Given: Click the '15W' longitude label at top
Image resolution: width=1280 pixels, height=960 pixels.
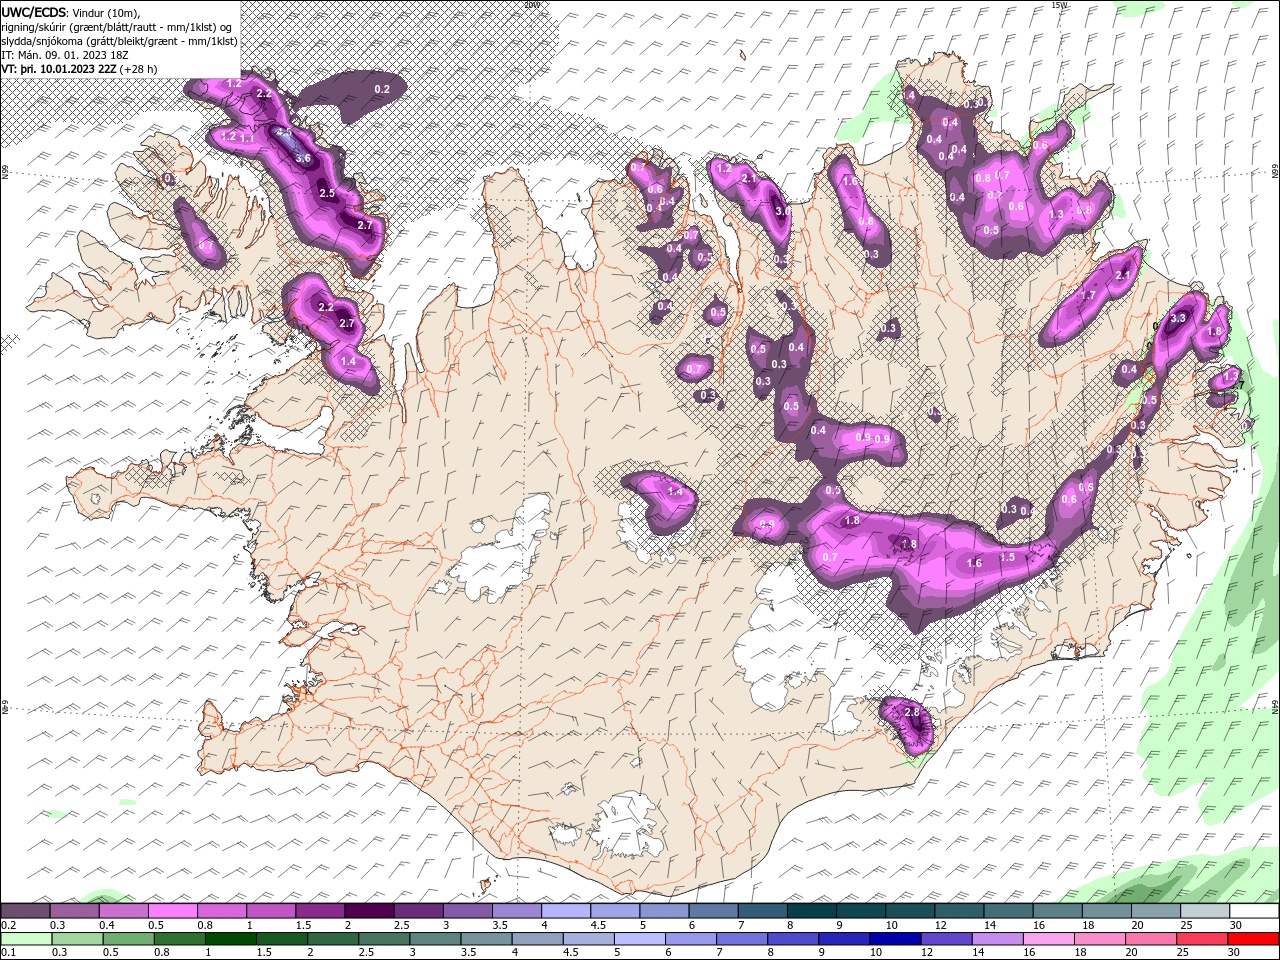Looking at the screenshot, I should click(x=1059, y=5).
